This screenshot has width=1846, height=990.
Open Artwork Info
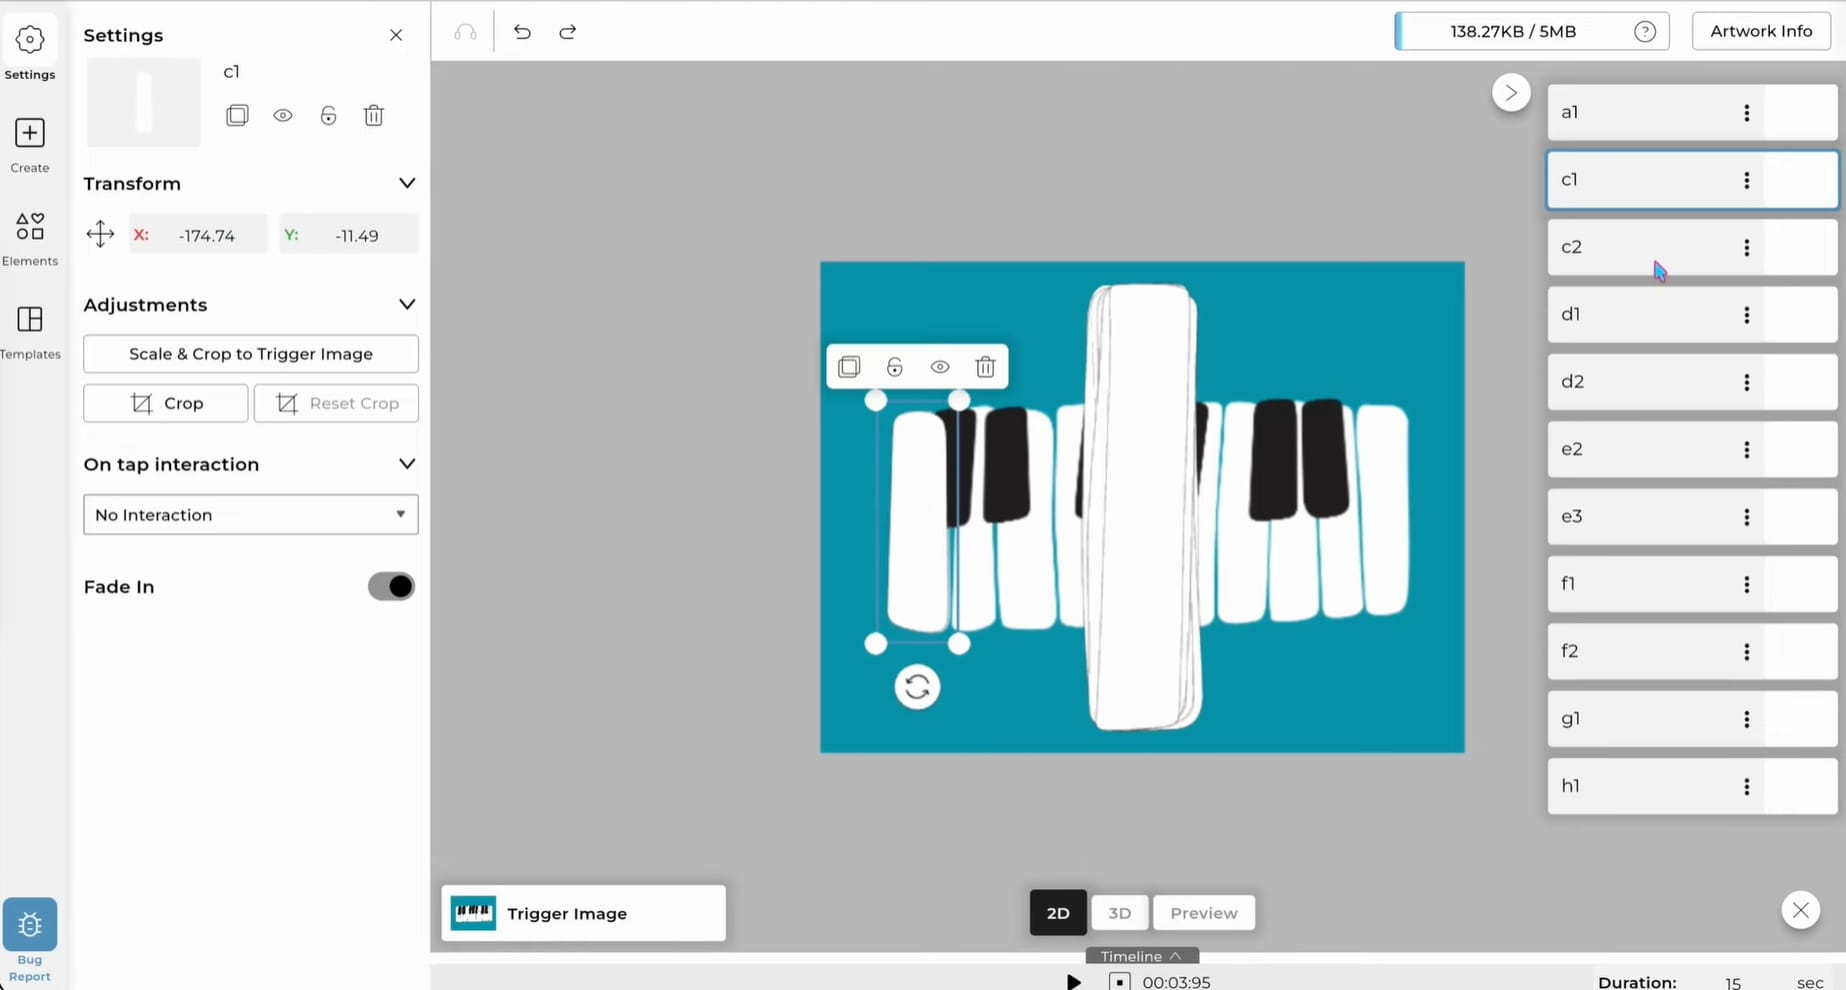1761,31
